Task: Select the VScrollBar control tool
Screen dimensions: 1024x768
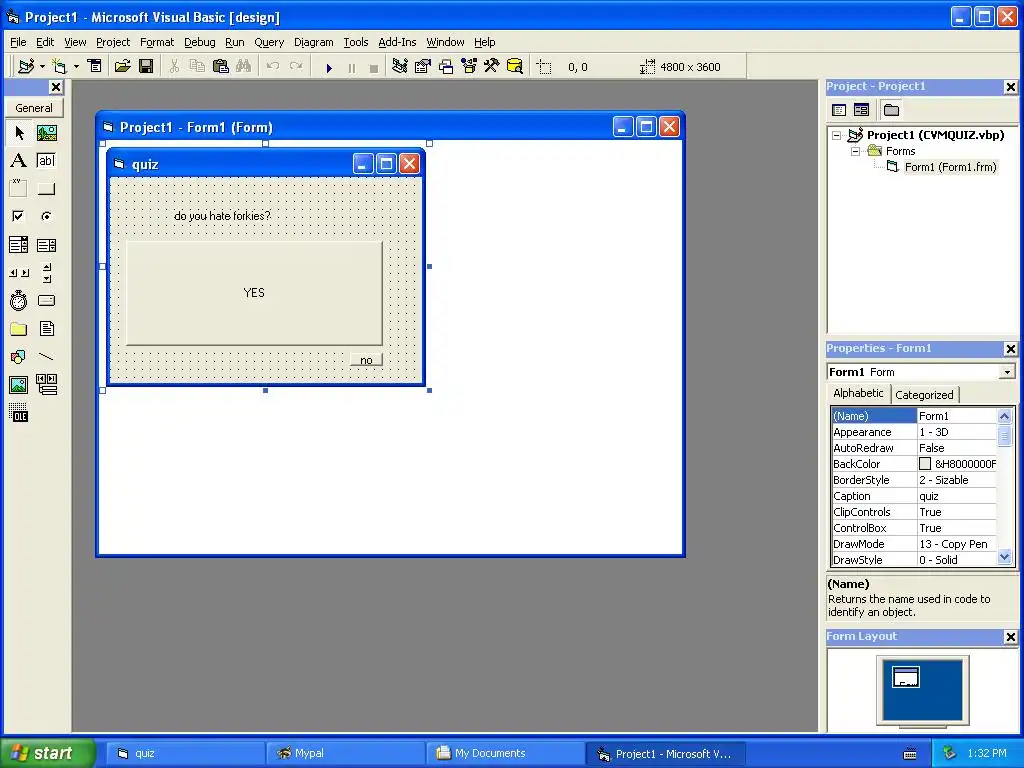Action: 46,273
